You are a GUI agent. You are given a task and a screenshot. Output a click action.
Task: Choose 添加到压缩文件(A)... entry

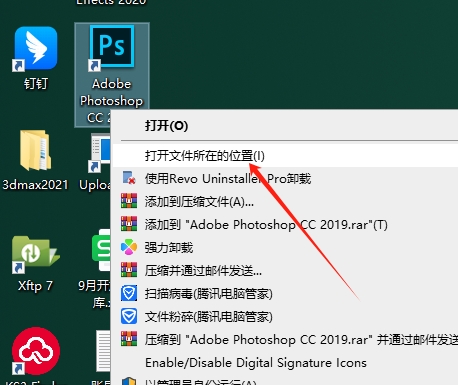(x=285, y=202)
